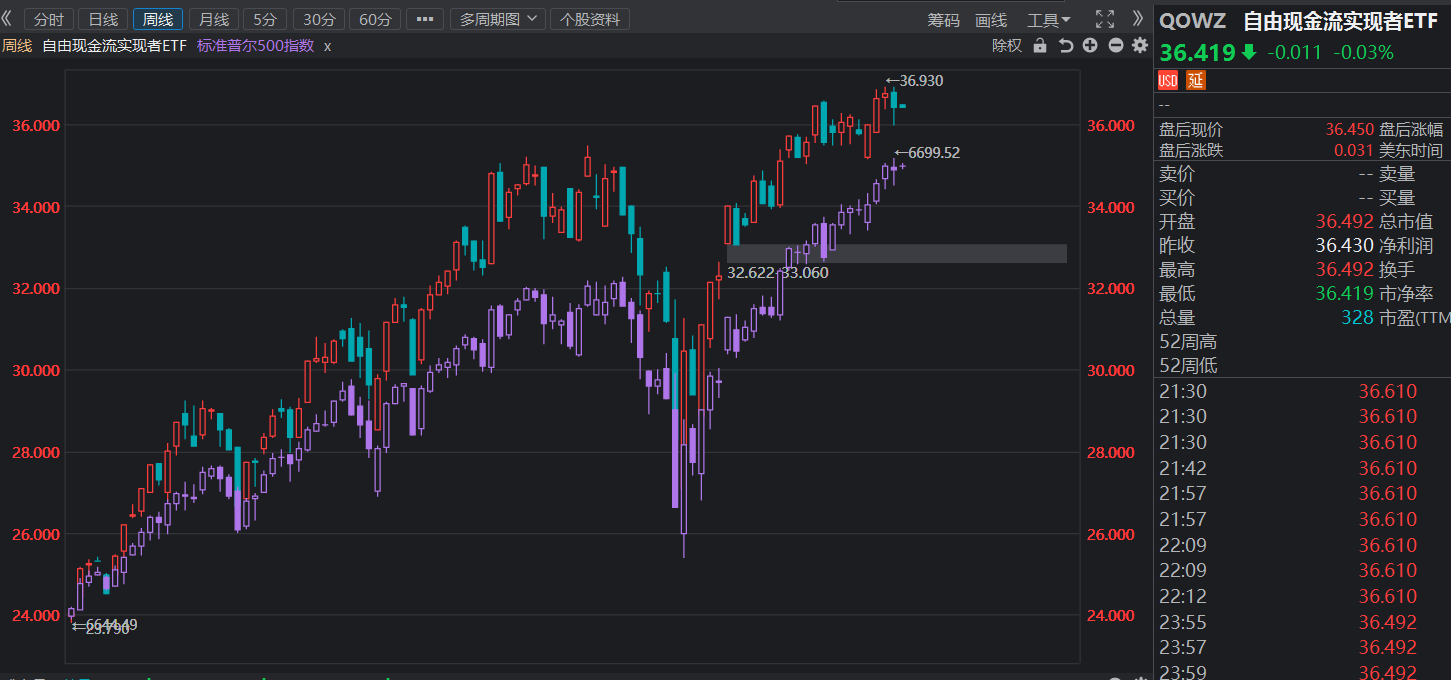Click 30.000 on right price axis

(x=1111, y=371)
